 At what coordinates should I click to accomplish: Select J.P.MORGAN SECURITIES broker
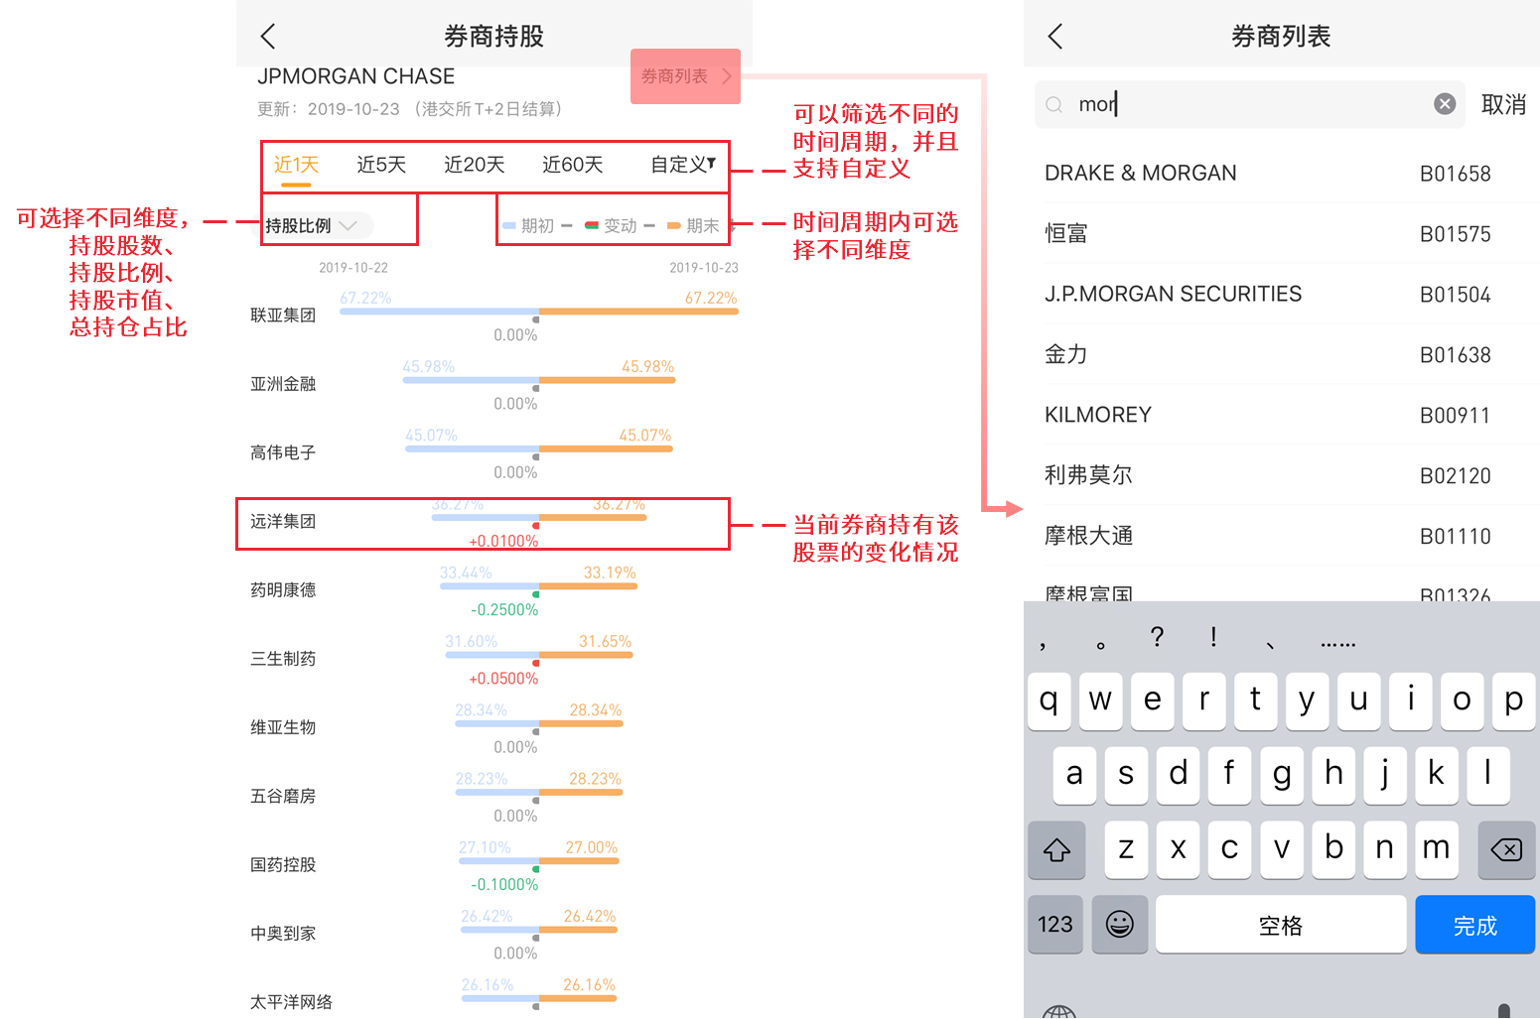(x=1281, y=294)
